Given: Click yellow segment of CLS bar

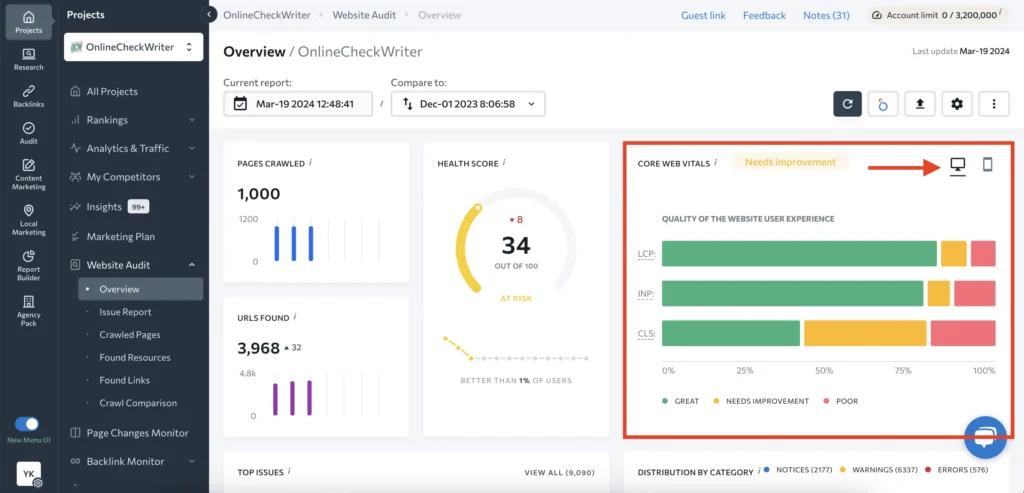Looking at the screenshot, I should tap(865, 333).
